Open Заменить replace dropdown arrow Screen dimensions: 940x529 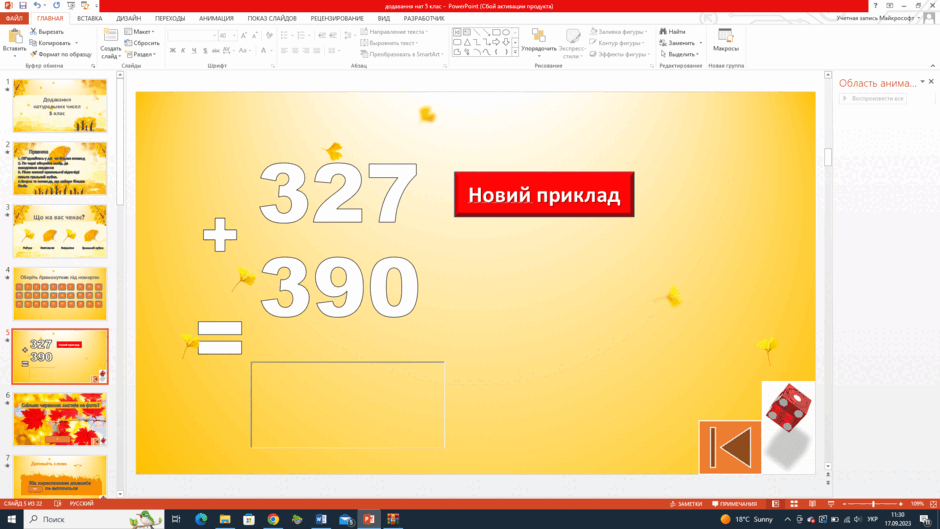click(x=700, y=43)
